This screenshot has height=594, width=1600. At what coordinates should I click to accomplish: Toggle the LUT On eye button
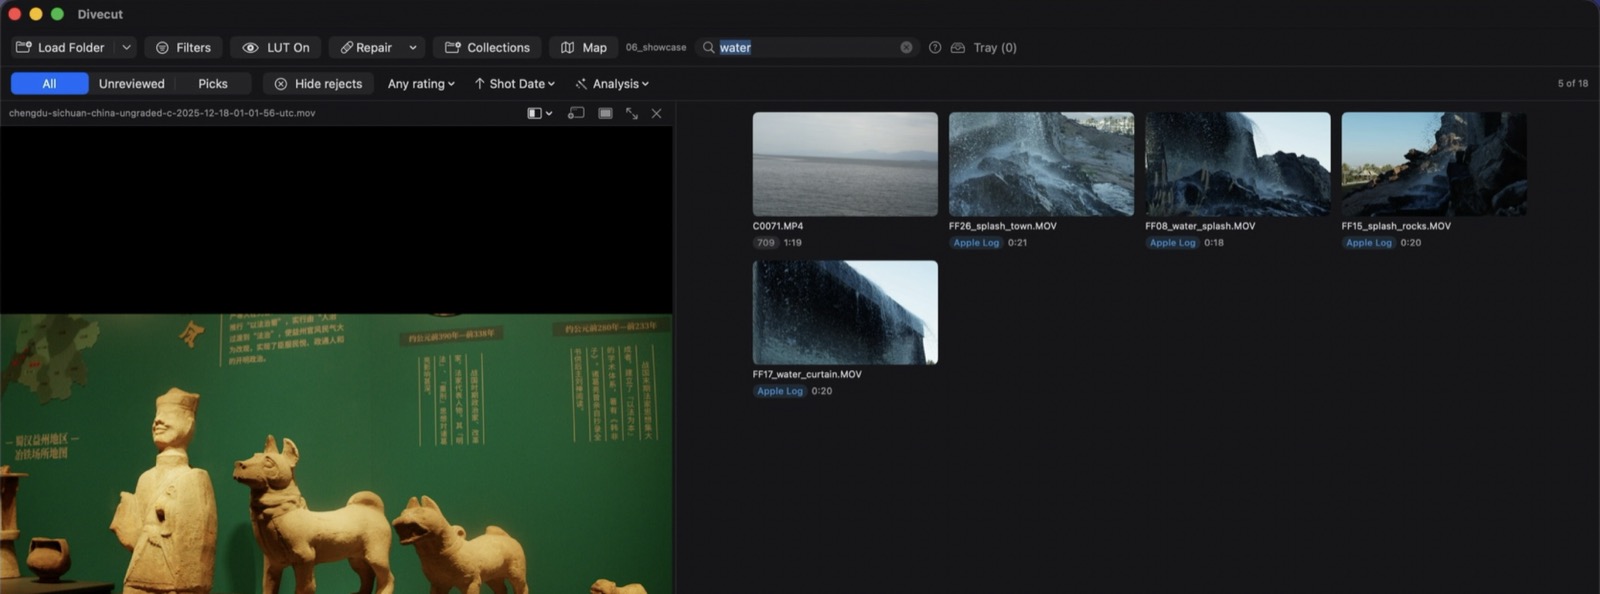pyautogui.click(x=276, y=47)
